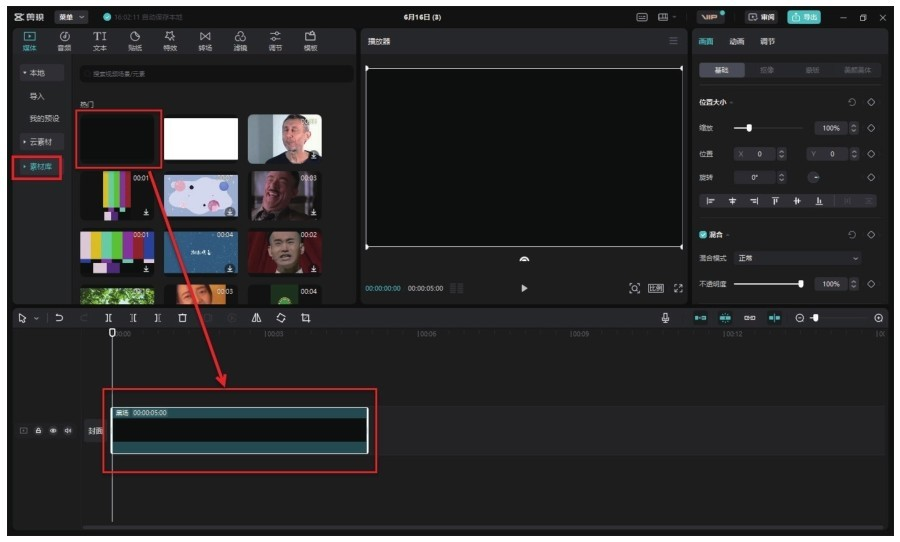Click the rotation 0° value field
The height and width of the screenshot is (542, 900).
click(754, 177)
